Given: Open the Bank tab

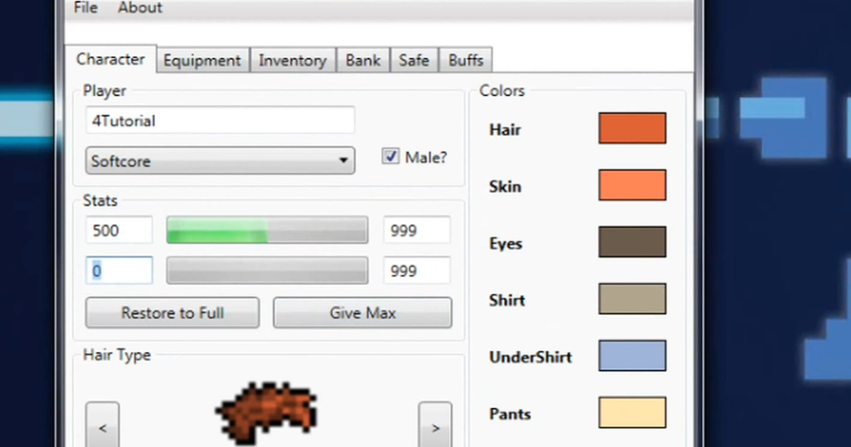Looking at the screenshot, I should tap(363, 60).
